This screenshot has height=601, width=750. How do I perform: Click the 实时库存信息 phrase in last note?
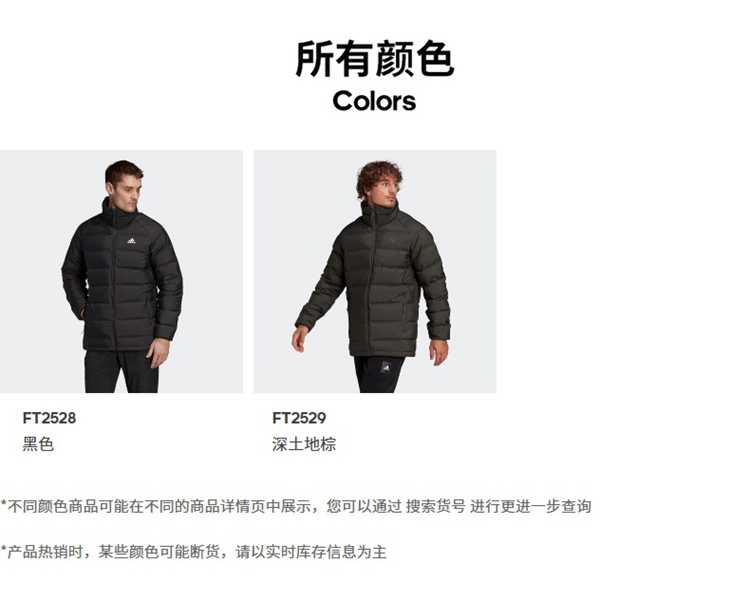311,552
